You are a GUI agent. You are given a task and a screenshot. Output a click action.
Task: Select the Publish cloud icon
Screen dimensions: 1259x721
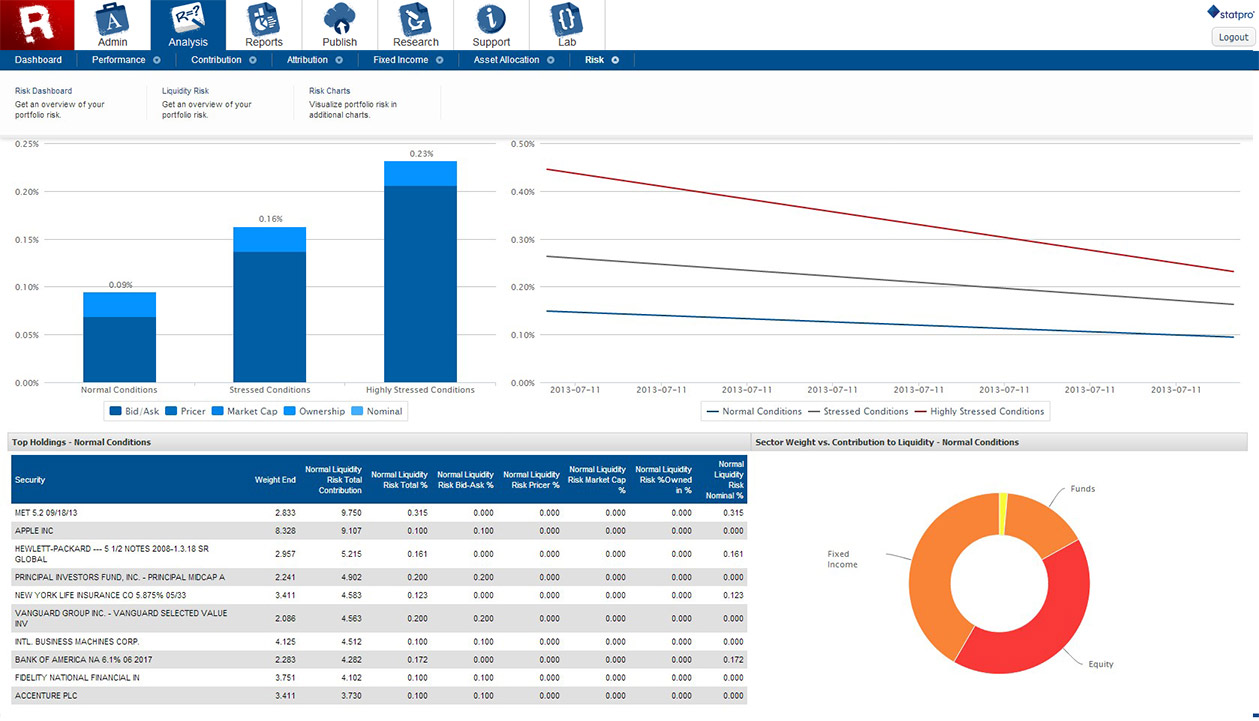click(x=340, y=20)
